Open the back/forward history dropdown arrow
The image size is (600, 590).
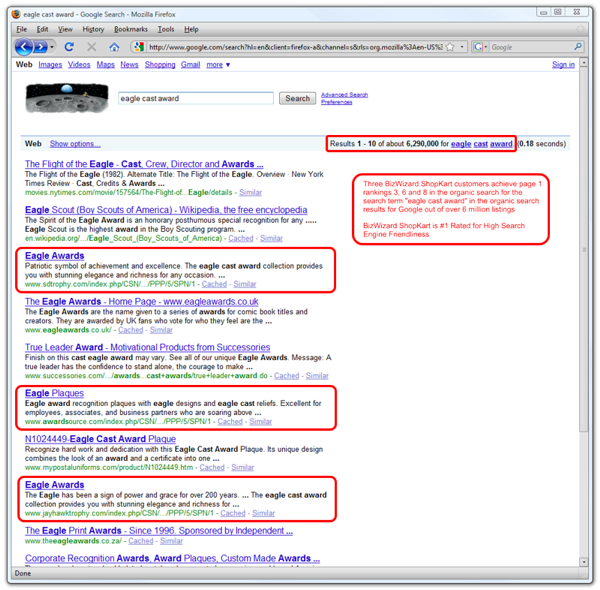tap(52, 47)
